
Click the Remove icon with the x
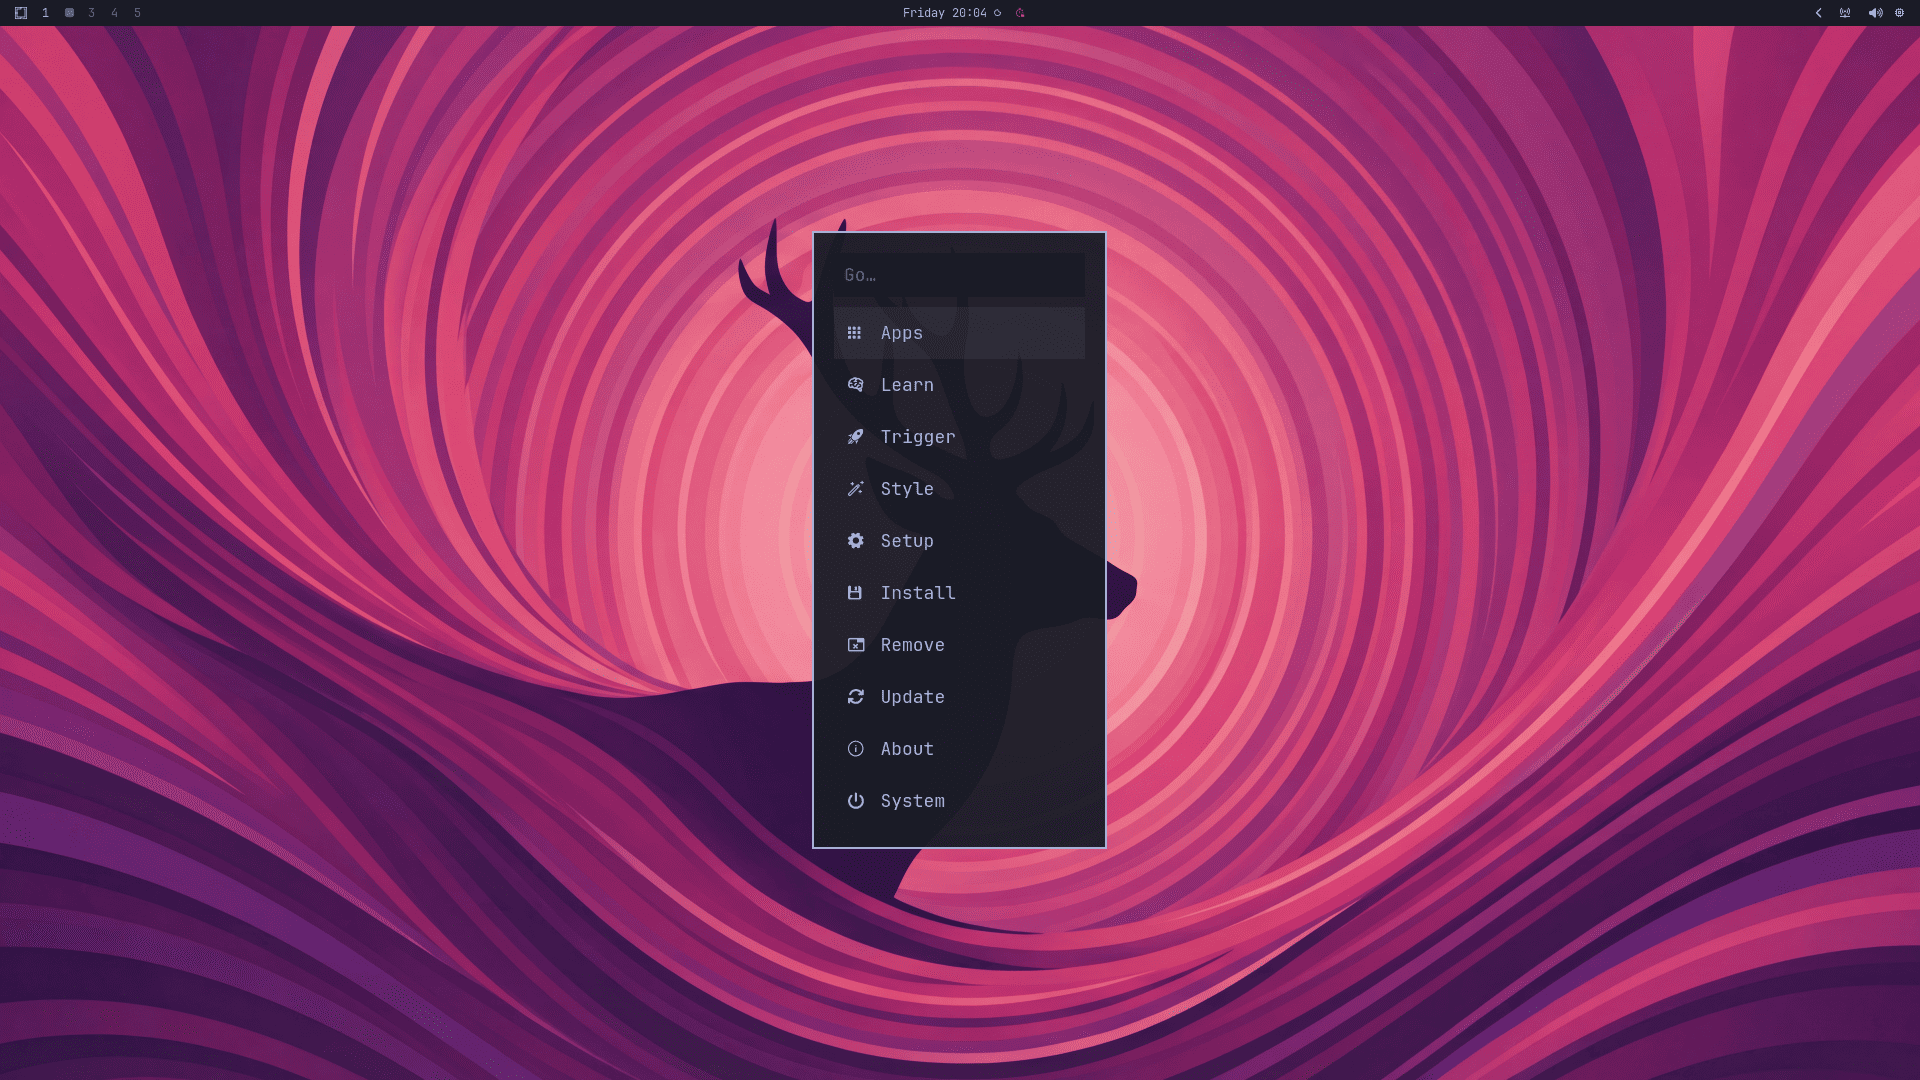click(856, 645)
